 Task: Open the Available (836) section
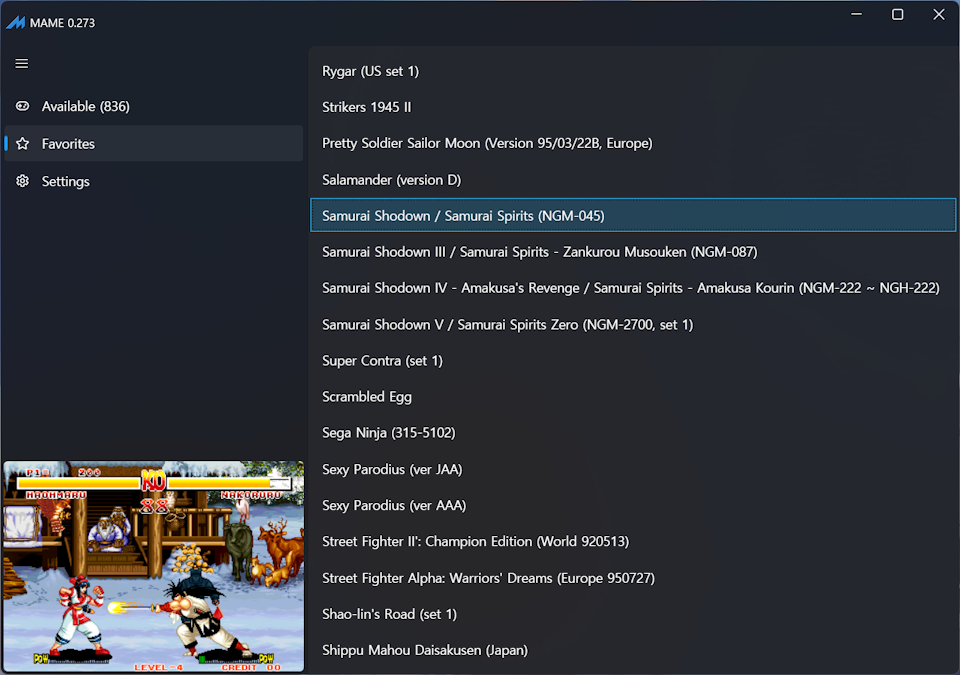click(154, 107)
